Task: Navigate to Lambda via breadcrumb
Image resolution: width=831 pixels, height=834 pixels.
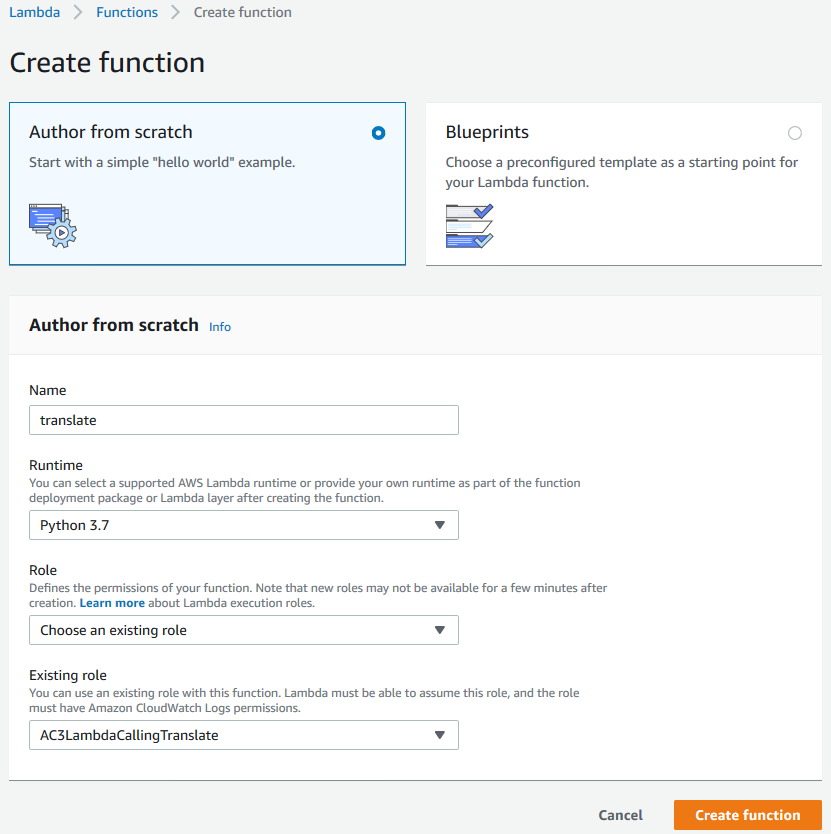Action: coord(34,12)
